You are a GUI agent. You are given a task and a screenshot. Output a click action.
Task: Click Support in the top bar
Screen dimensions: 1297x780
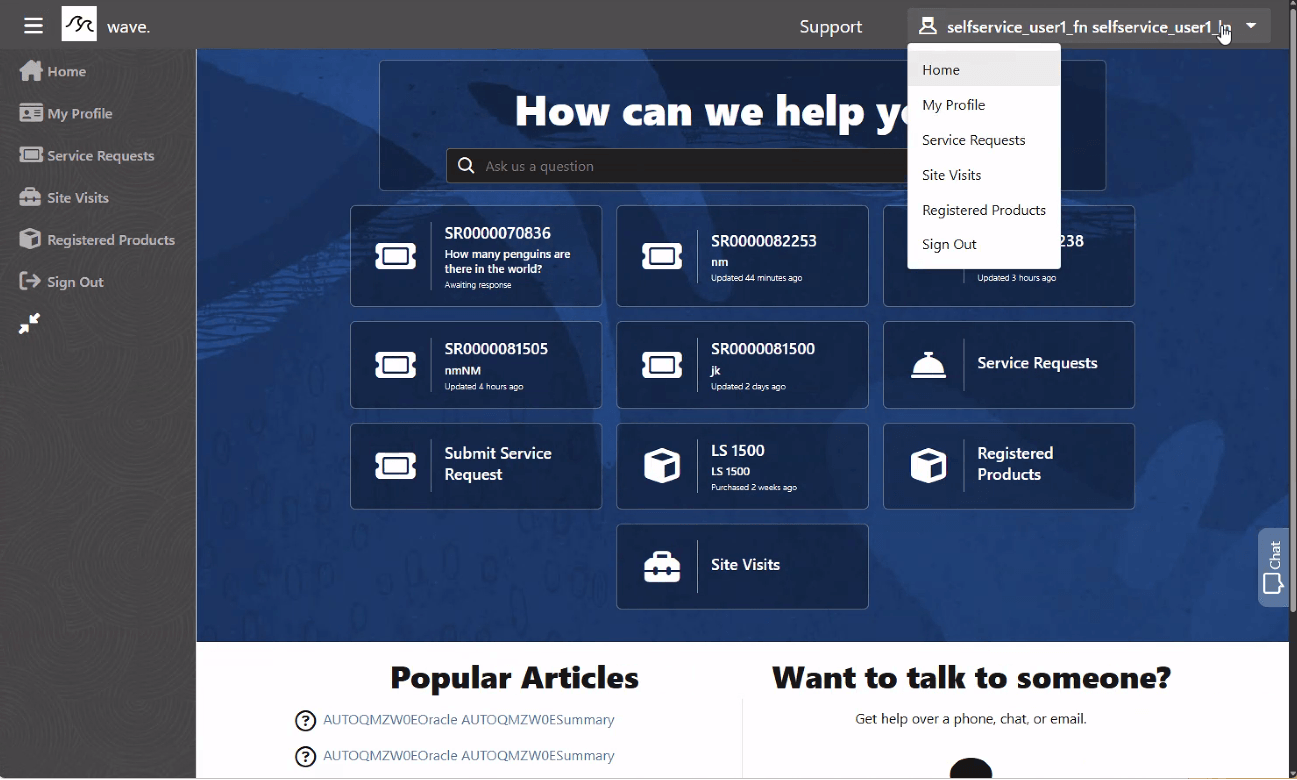[x=830, y=27]
